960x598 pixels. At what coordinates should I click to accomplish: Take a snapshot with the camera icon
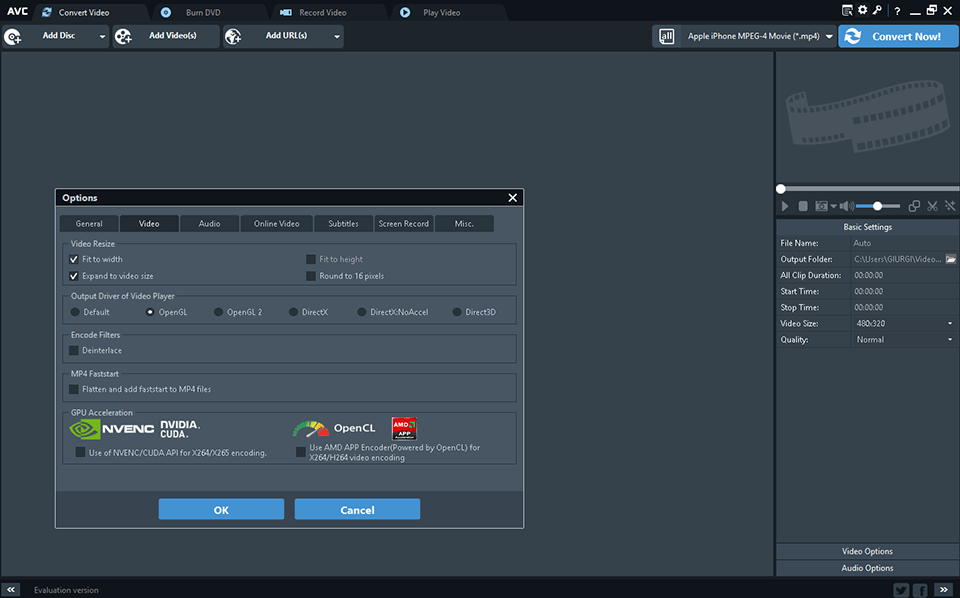(821, 206)
